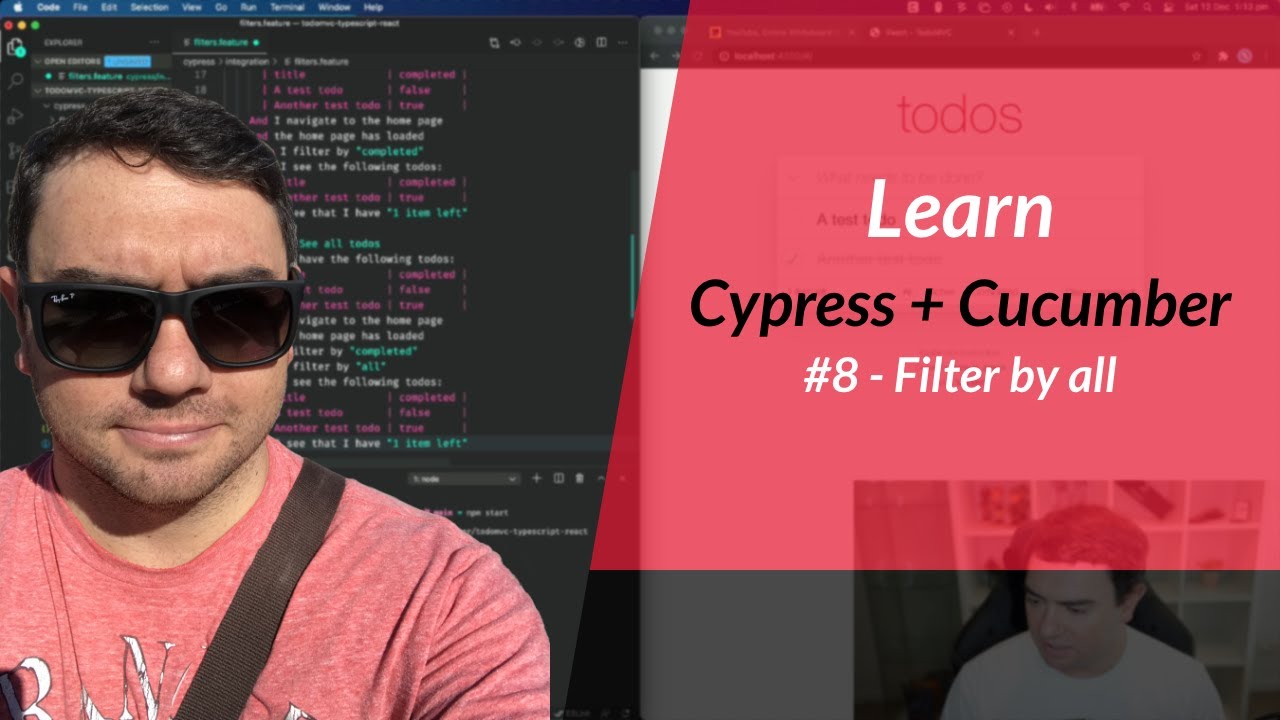Click the site info icon beside localhost
Screen dimensions: 1280x720
pos(723,56)
